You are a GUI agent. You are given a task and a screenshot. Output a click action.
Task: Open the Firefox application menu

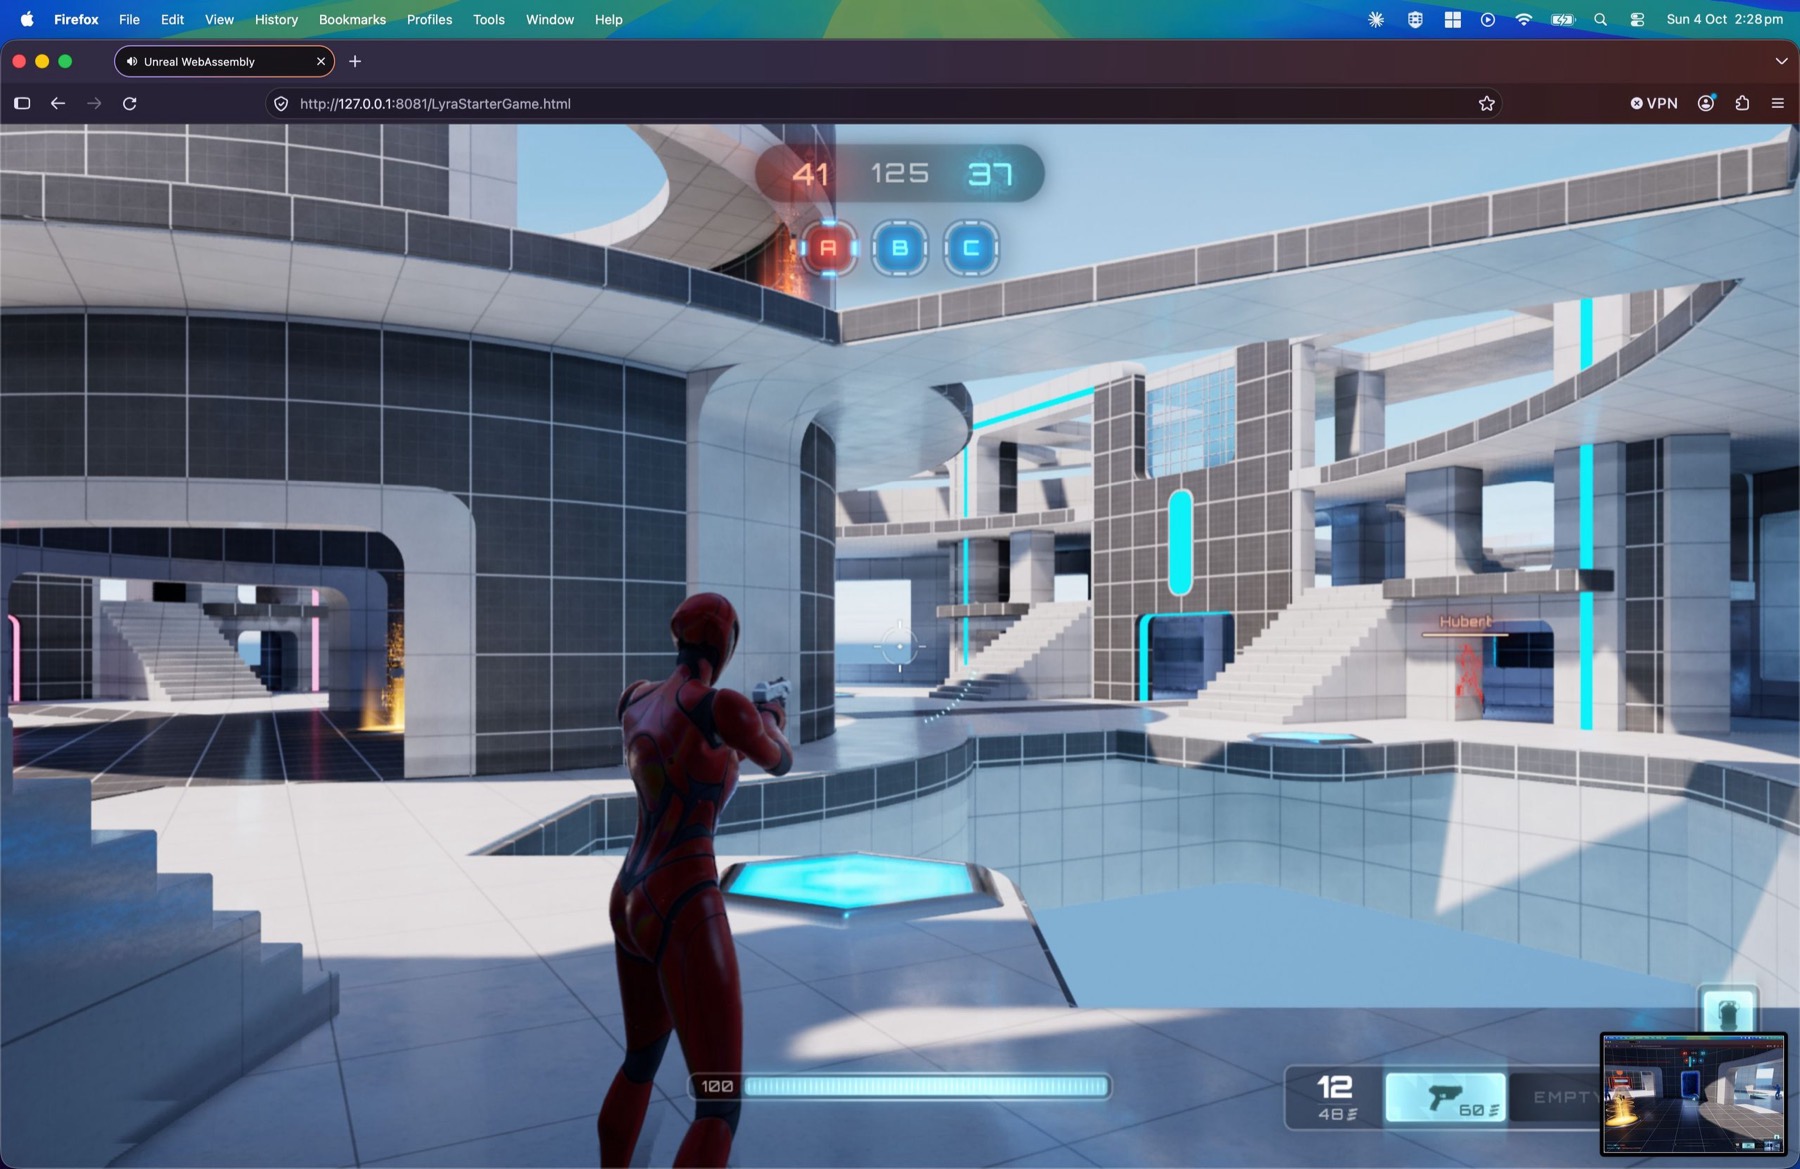(x=76, y=19)
